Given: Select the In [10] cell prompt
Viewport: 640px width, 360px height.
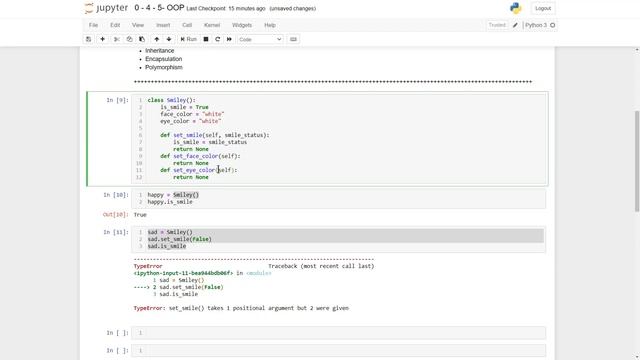Looking at the screenshot, I should coord(116,195).
